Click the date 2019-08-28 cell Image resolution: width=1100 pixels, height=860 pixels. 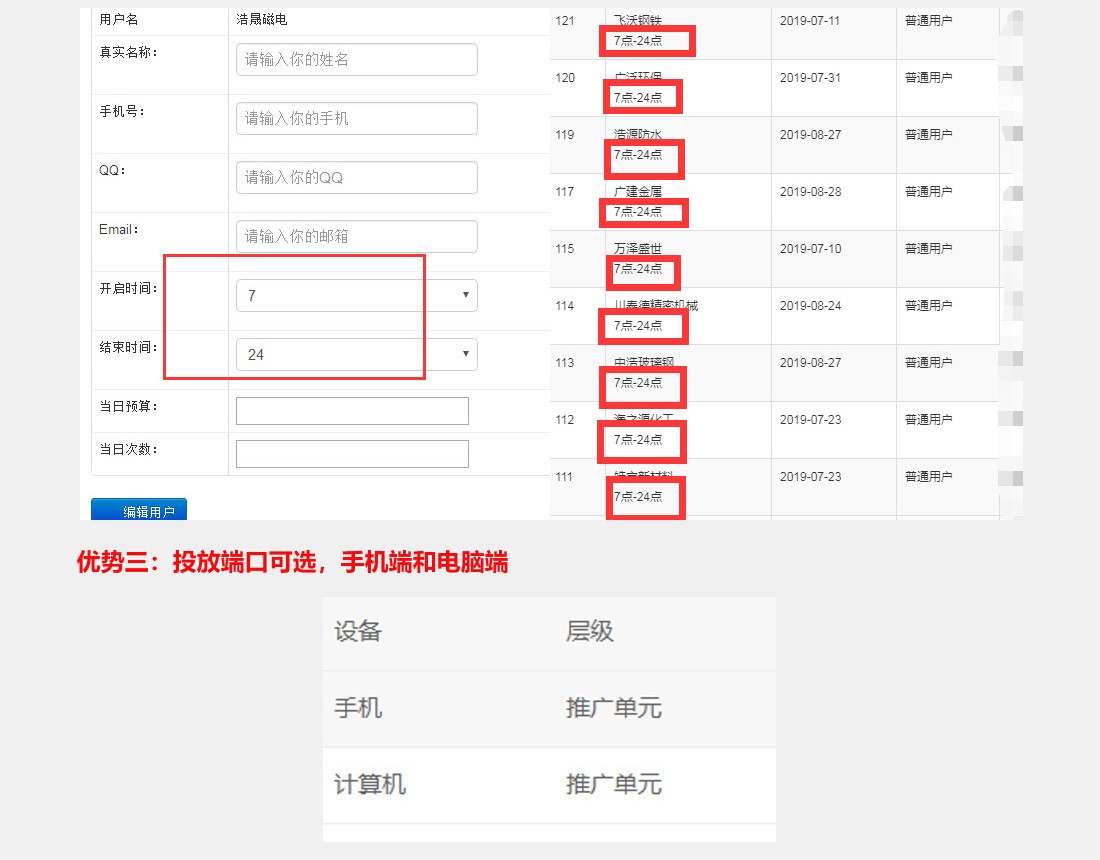(x=810, y=192)
